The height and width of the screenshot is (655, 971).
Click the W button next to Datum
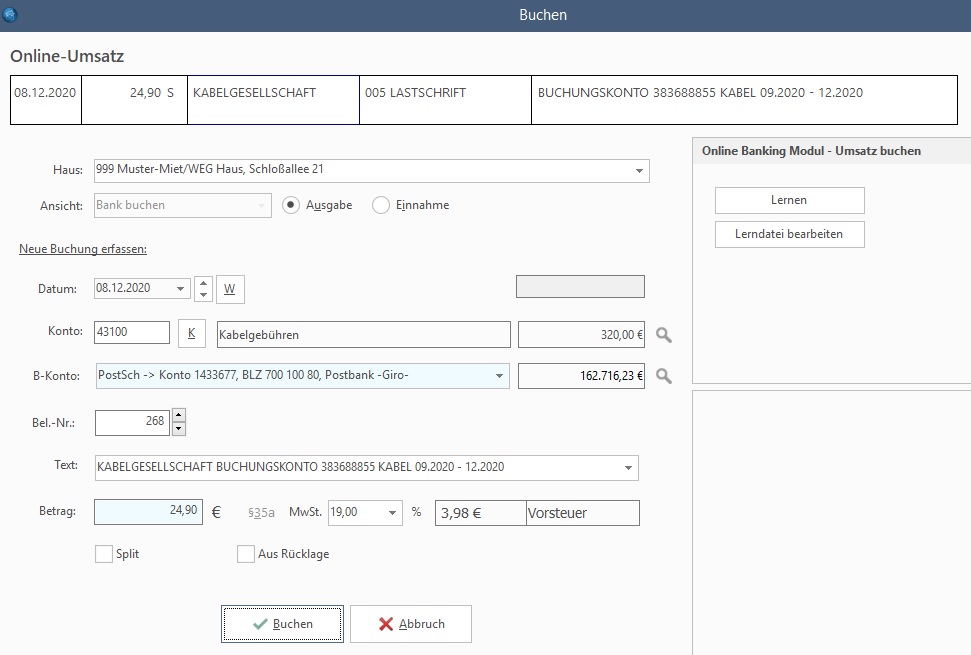click(x=230, y=289)
